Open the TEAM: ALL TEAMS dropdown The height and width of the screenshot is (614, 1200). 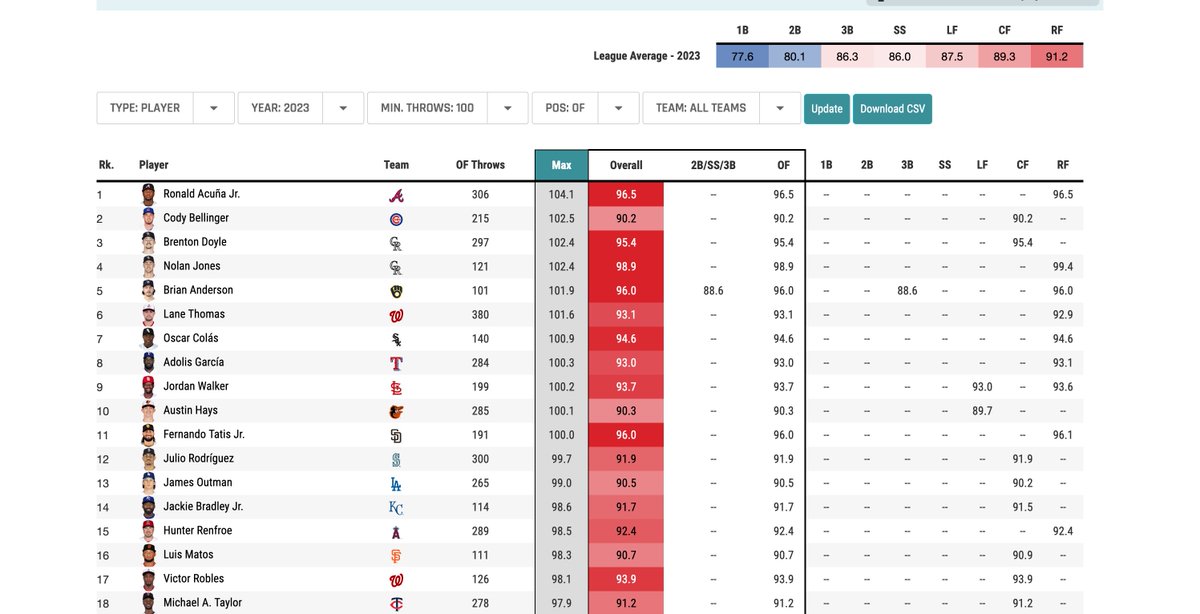pyautogui.click(x=722, y=108)
